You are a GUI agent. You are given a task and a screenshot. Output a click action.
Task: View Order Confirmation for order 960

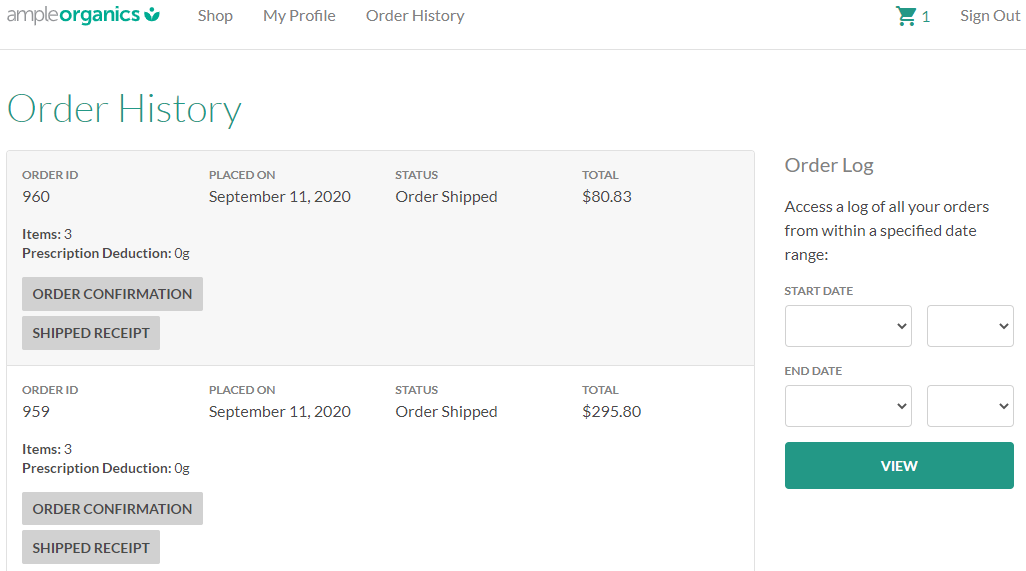click(x=112, y=294)
